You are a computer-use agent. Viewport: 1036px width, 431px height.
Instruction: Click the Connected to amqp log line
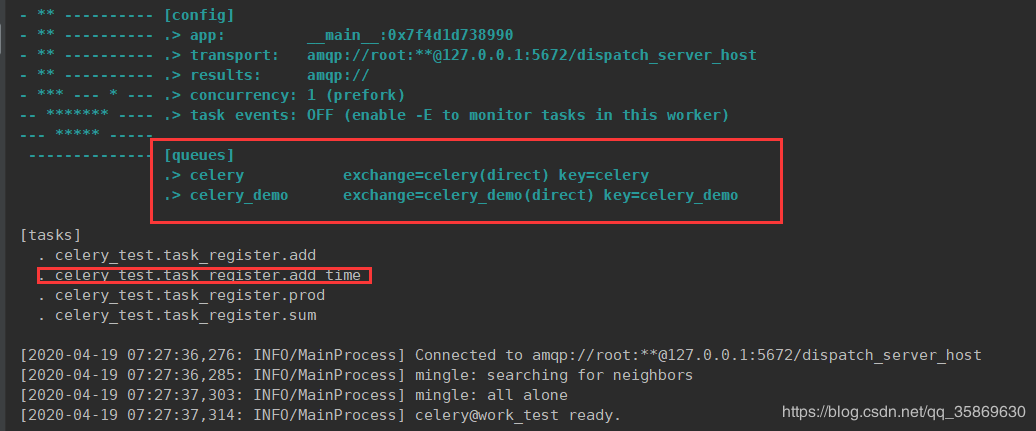click(501, 356)
